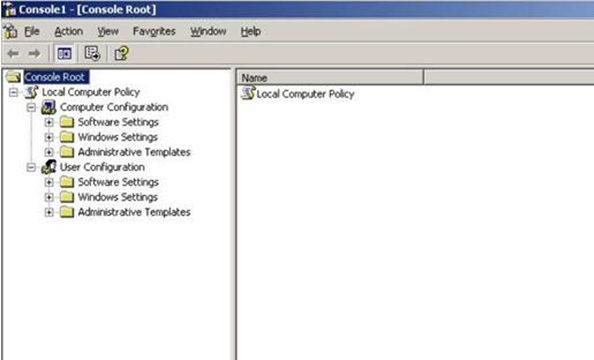Expand Administrative Templates under User Configuration

tap(49, 212)
